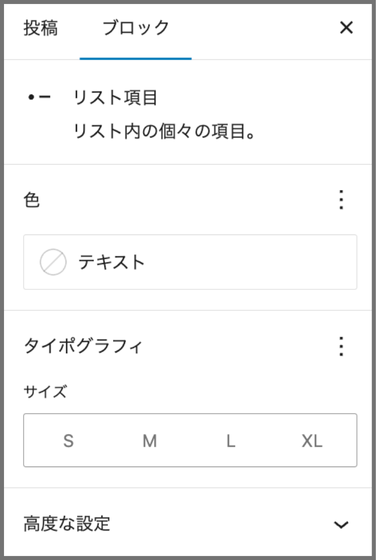Screen dimensions: 376x560
Task: Select font size L
Action: (231, 440)
